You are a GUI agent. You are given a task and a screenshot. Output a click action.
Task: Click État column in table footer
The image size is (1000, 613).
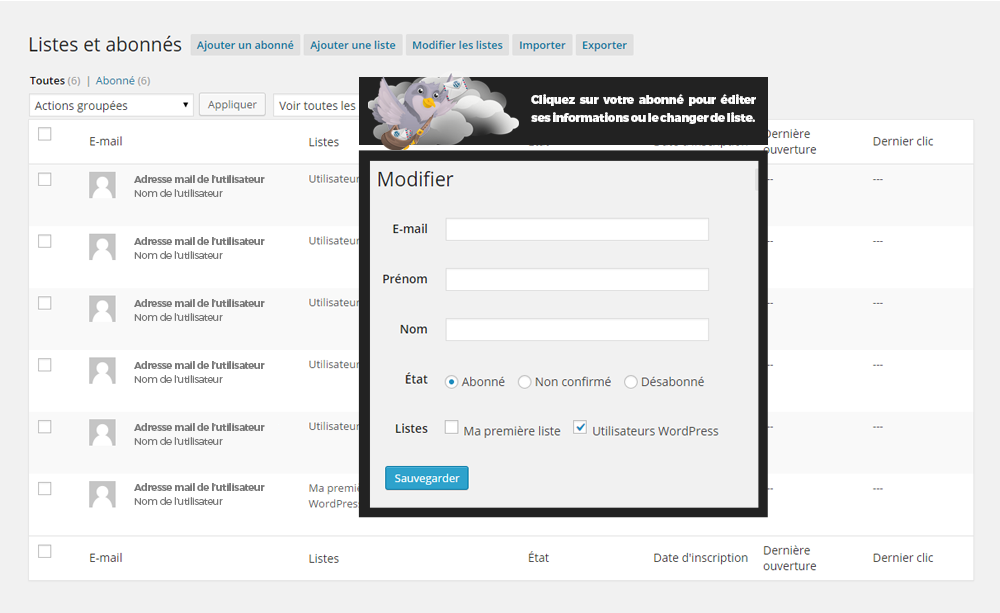(538, 558)
